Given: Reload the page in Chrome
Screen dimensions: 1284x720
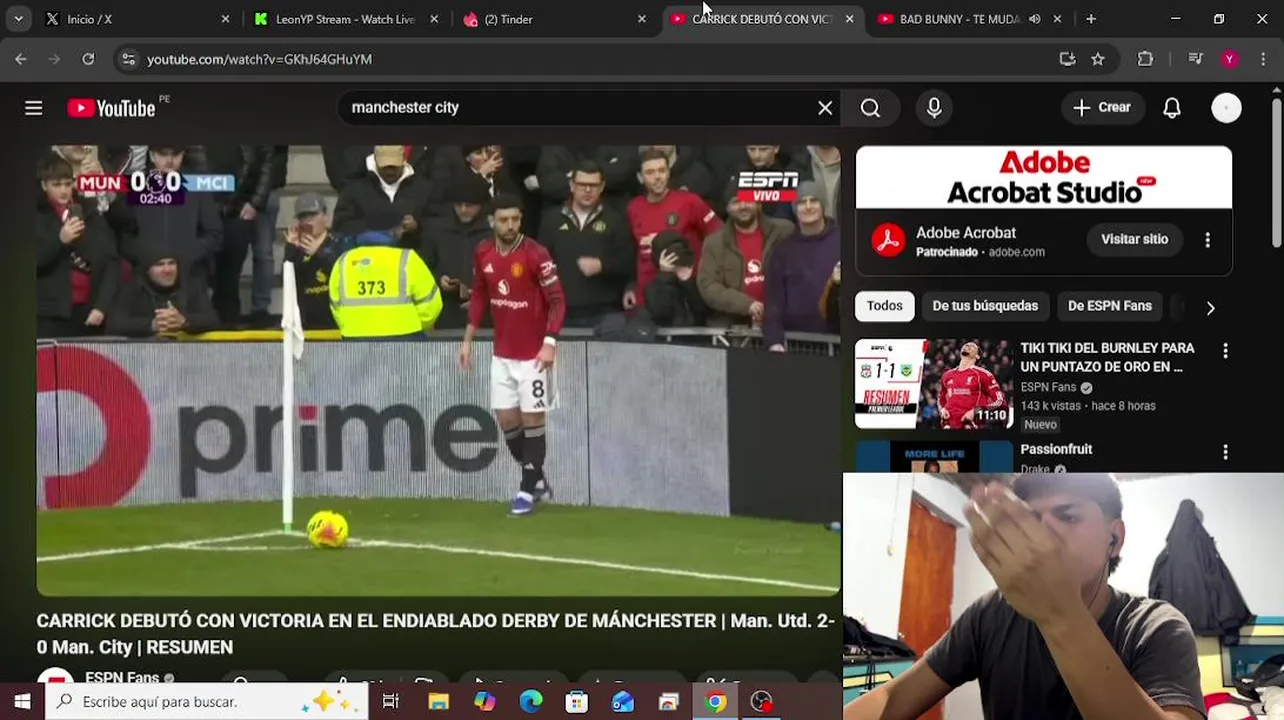Looking at the screenshot, I should tap(88, 59).
